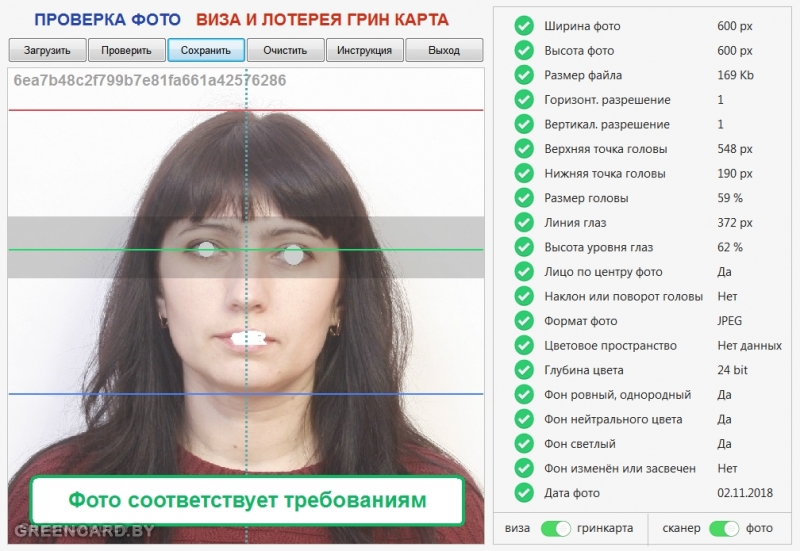Screen dimensions: 800x551
Task: Click green check beside Горизонт. разрешение
Action: click(524, 99)
